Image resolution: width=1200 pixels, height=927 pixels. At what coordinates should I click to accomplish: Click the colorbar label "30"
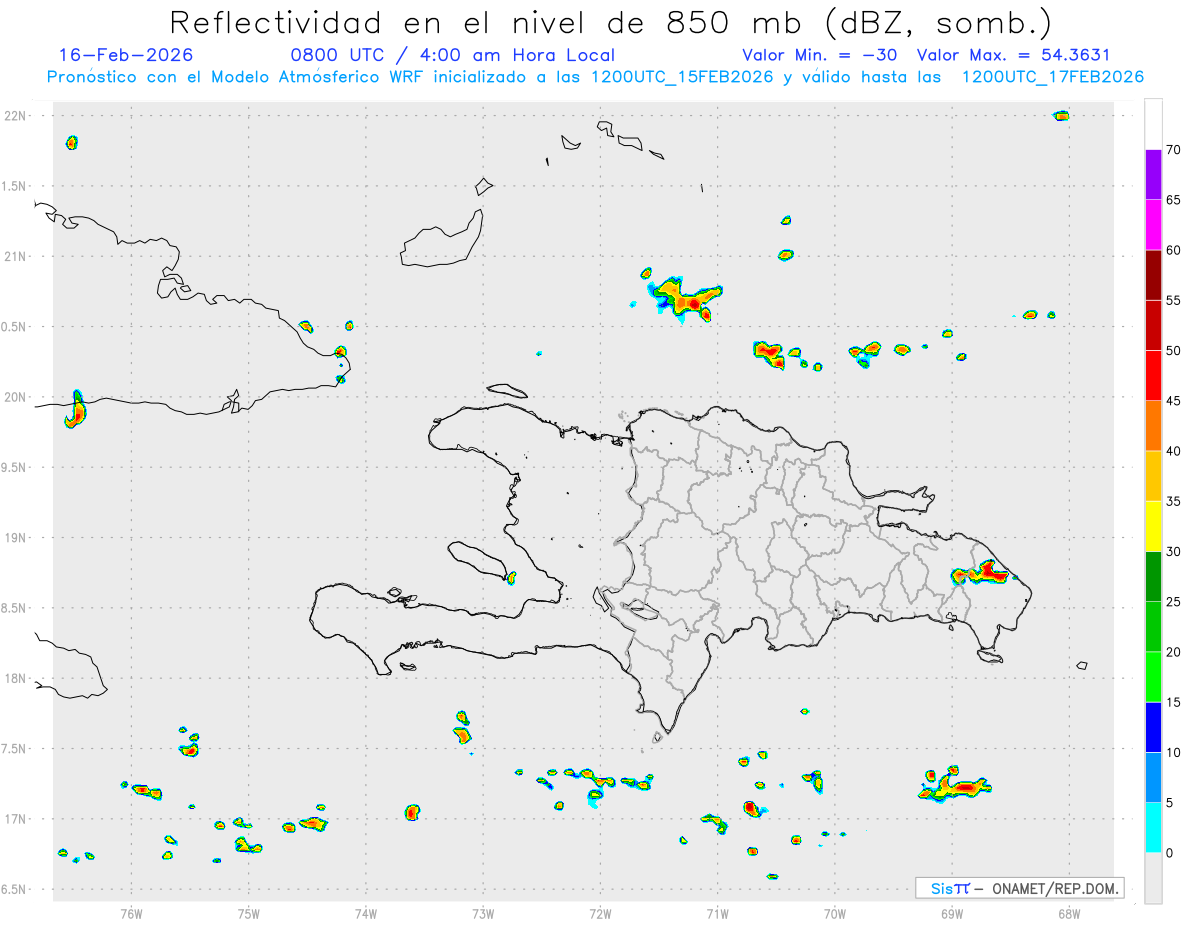pos(1173,552)
